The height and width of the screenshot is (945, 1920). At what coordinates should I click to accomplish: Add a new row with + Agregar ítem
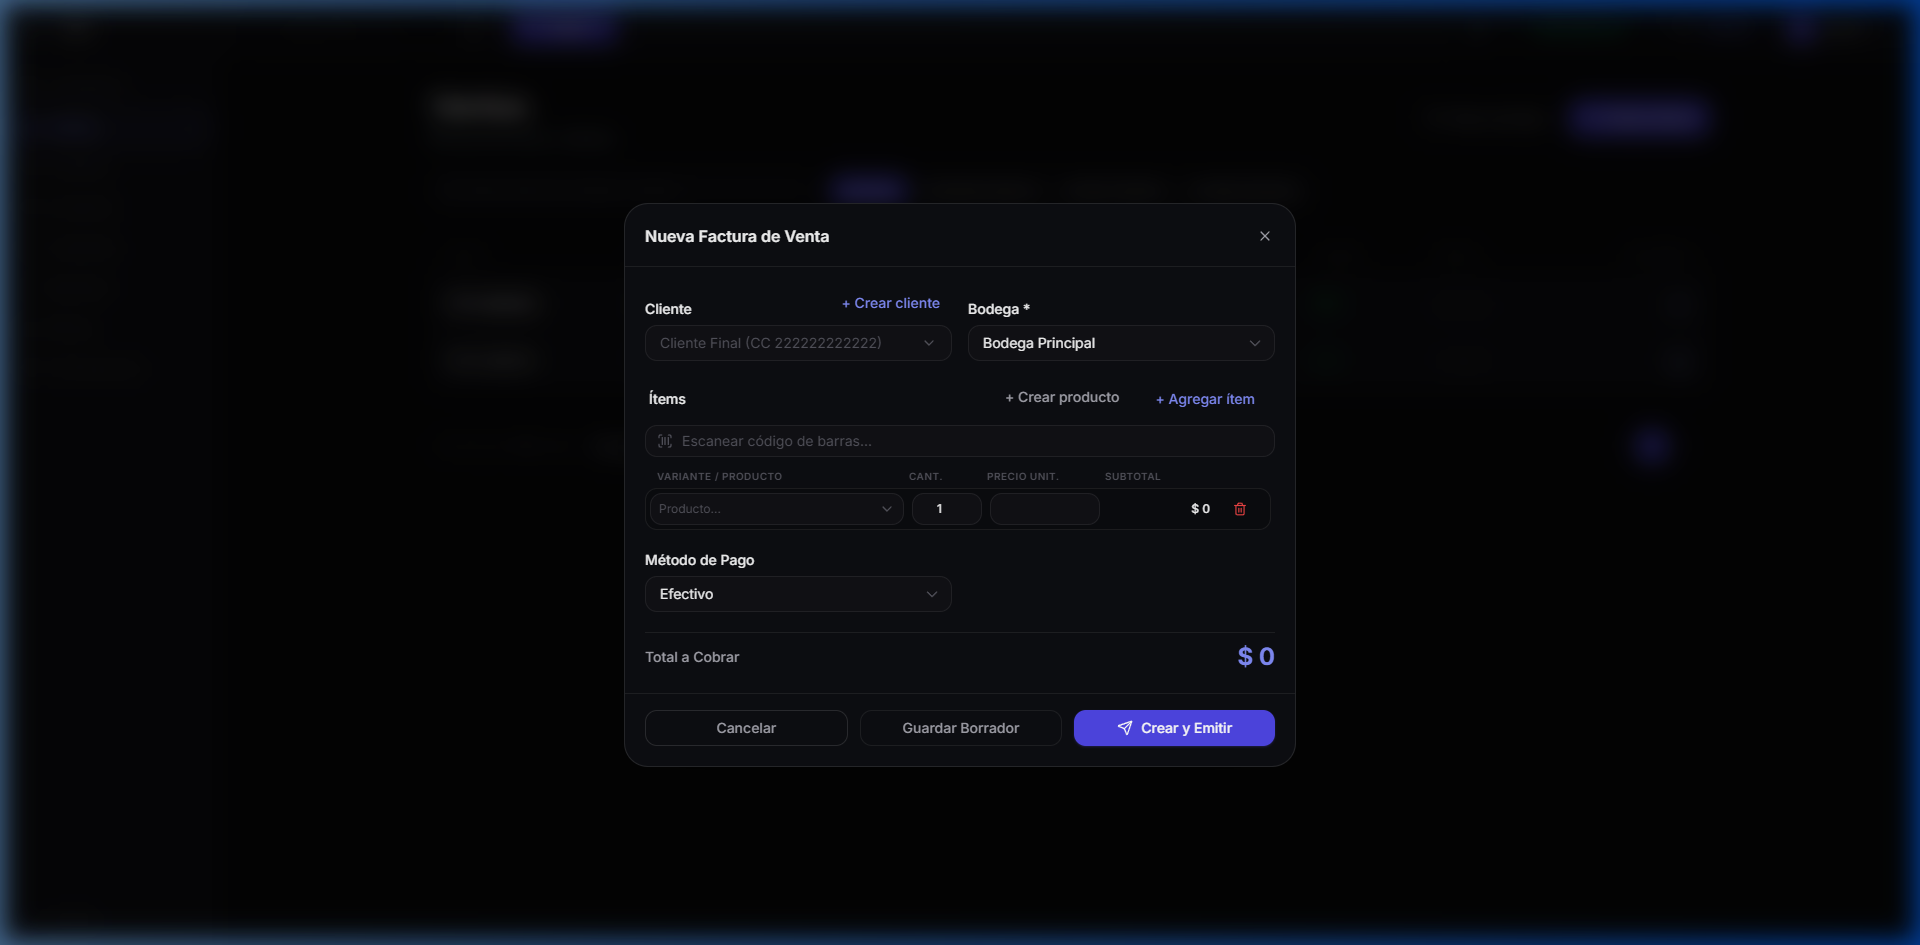(x=1204, y=399)
